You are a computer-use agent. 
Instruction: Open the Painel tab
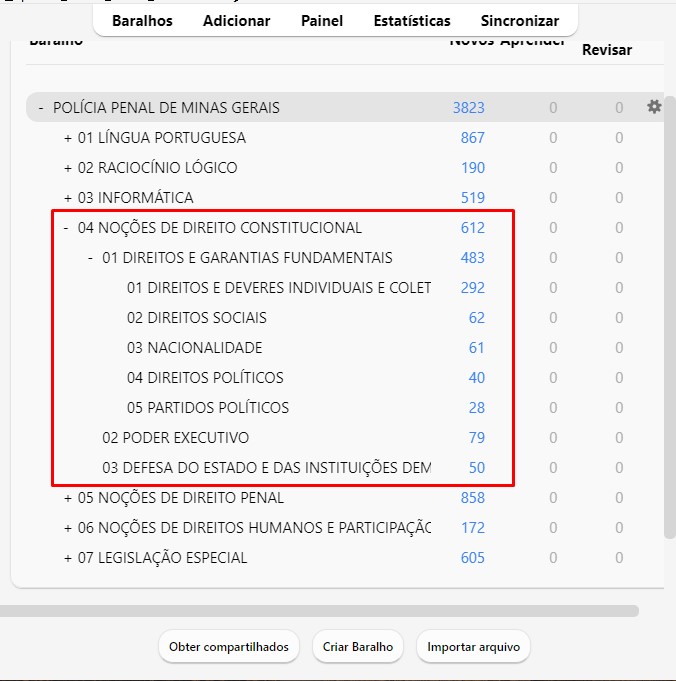[x=322, y=21]
